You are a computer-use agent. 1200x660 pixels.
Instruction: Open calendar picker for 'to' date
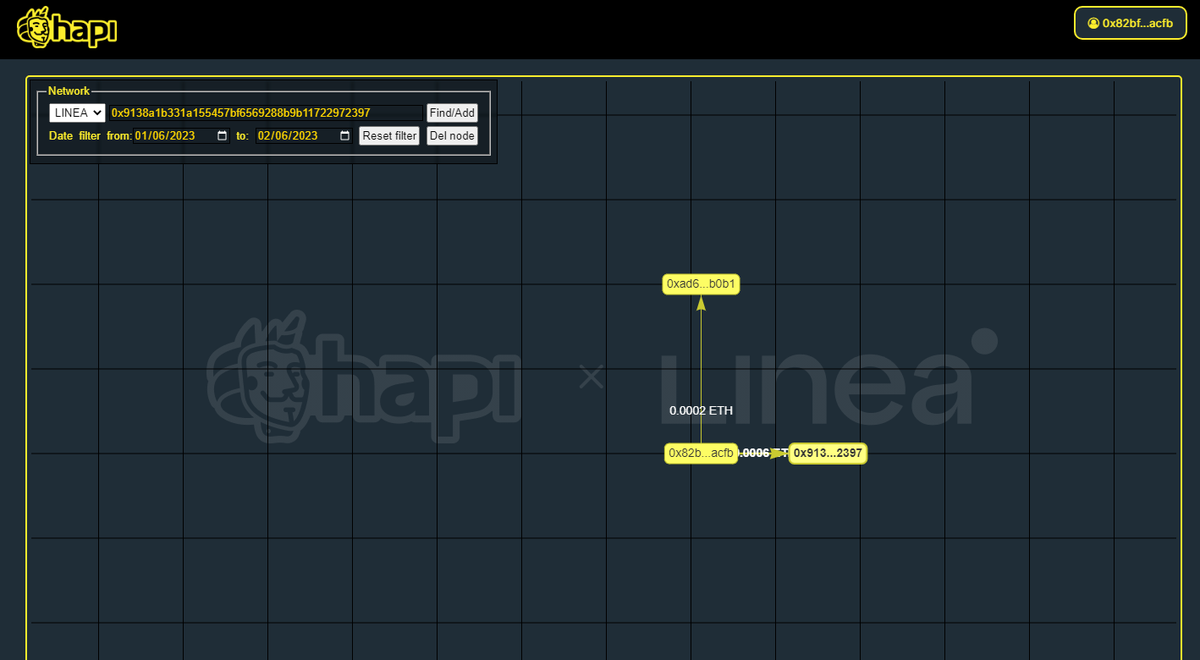(345, 136)
